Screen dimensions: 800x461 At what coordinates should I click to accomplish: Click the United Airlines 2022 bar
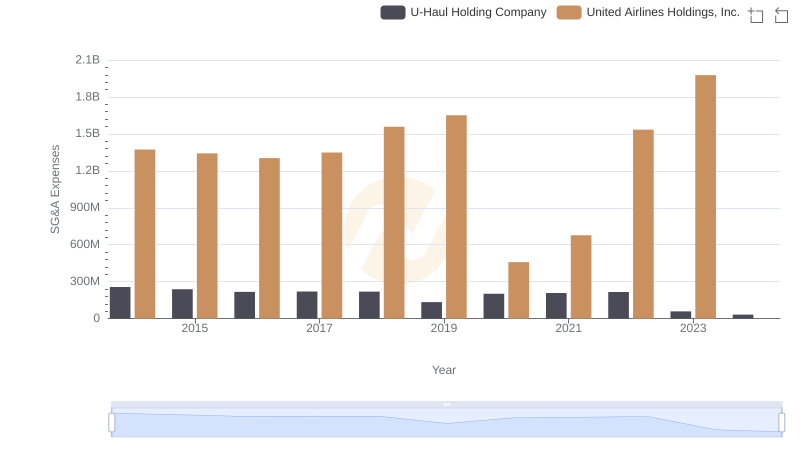coord(643,223)
